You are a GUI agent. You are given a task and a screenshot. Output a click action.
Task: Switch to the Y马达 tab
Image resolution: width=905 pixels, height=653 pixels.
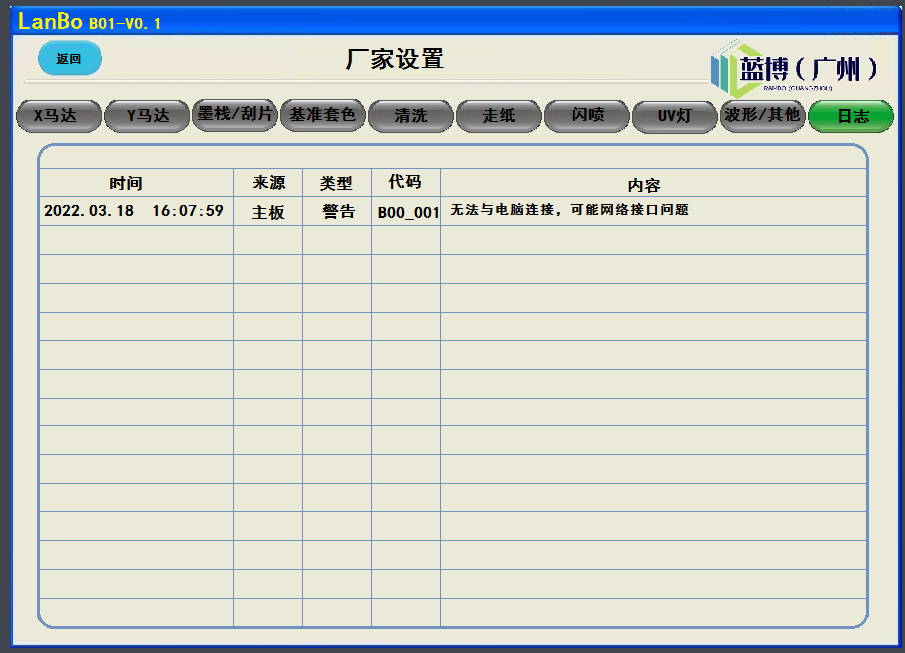147,116
